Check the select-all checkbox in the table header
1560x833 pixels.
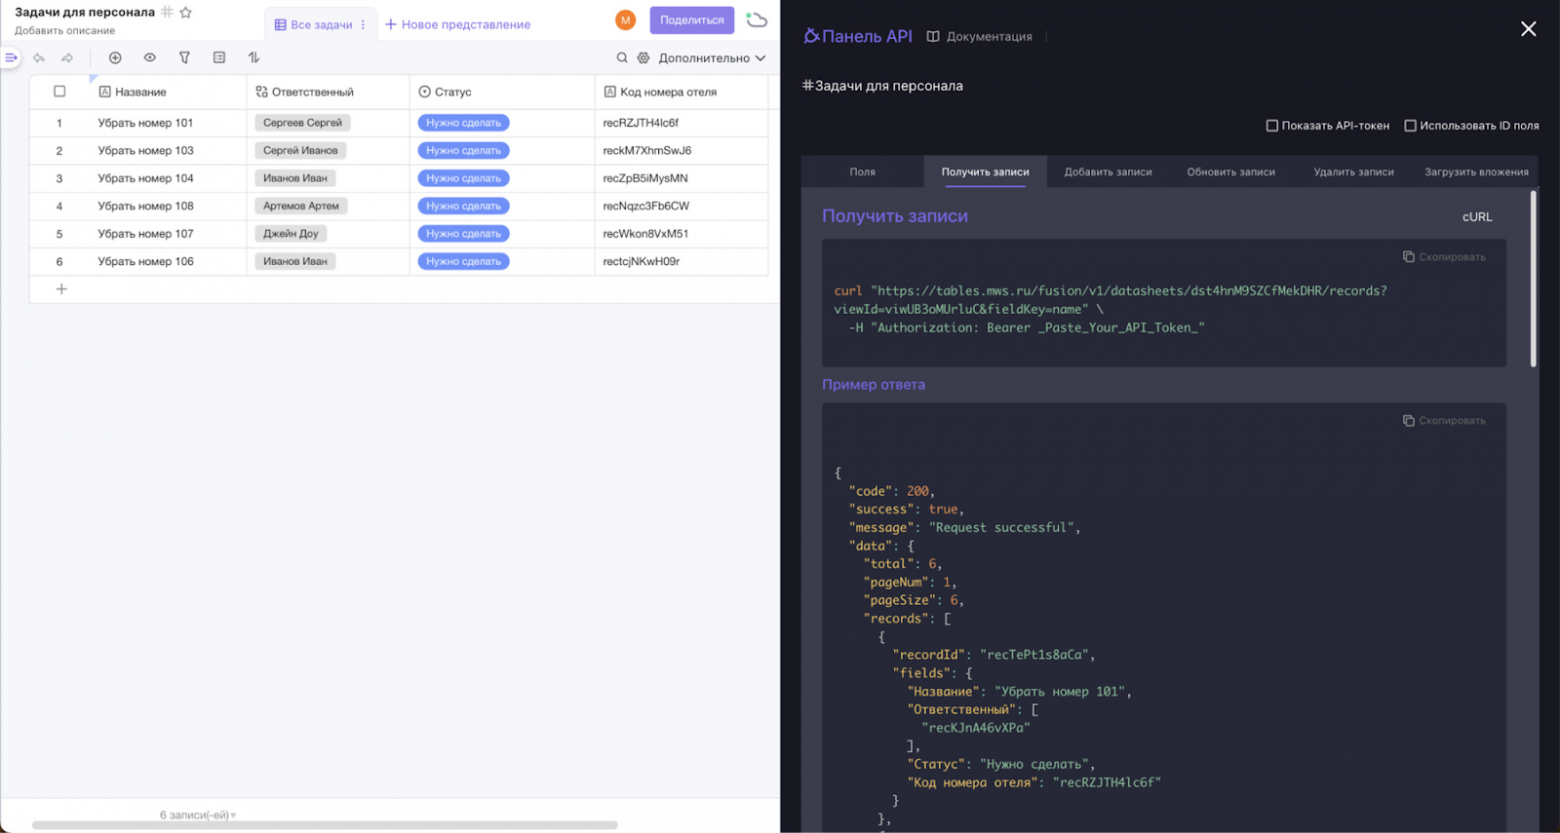tap(59, 91)
